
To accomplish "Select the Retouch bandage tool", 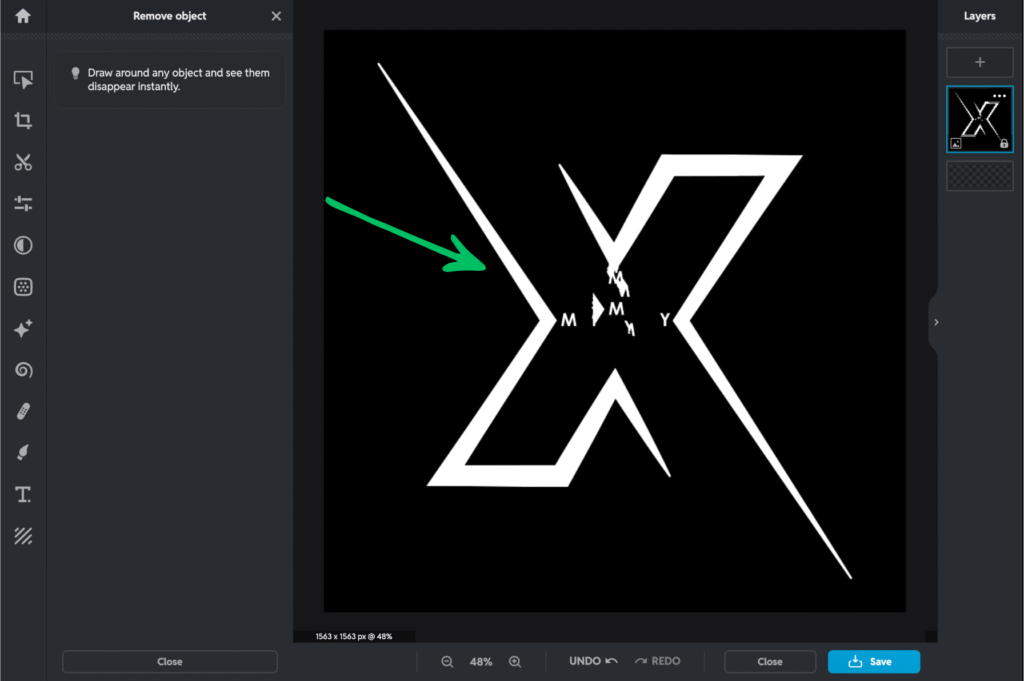I will (23, 411).
